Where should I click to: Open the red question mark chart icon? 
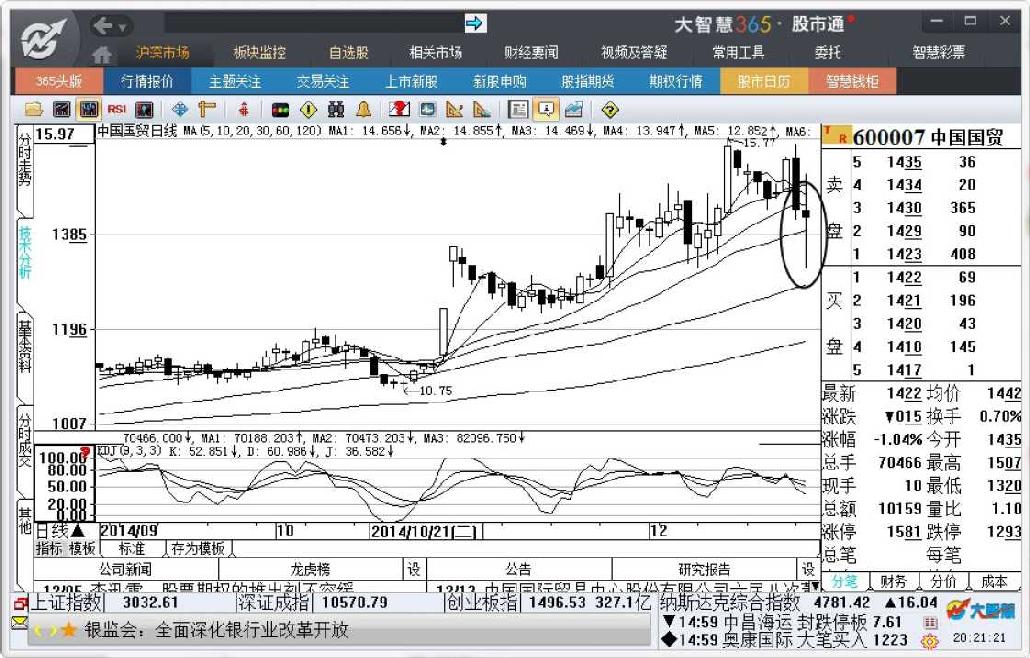[x=399, y=109]
